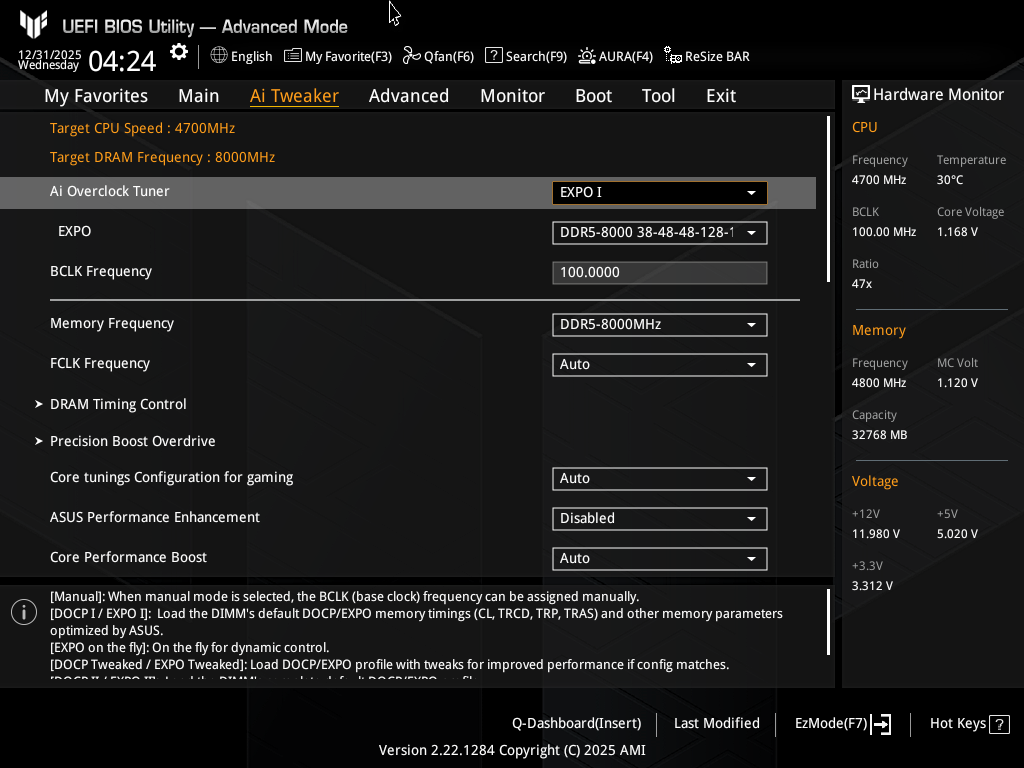The width and height of the screenshot is (1024, 768).
Task: Open AURA(F4) lighting settings
Action: [615, 56]
